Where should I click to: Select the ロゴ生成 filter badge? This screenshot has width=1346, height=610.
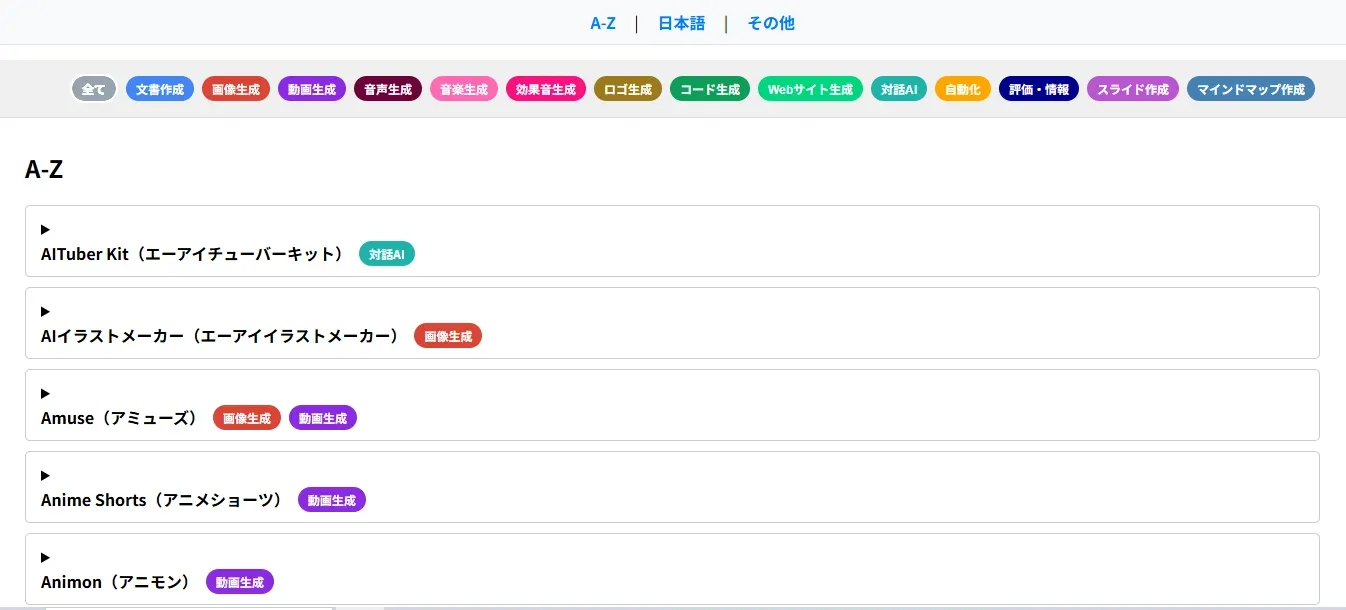(x=627, y=88)
